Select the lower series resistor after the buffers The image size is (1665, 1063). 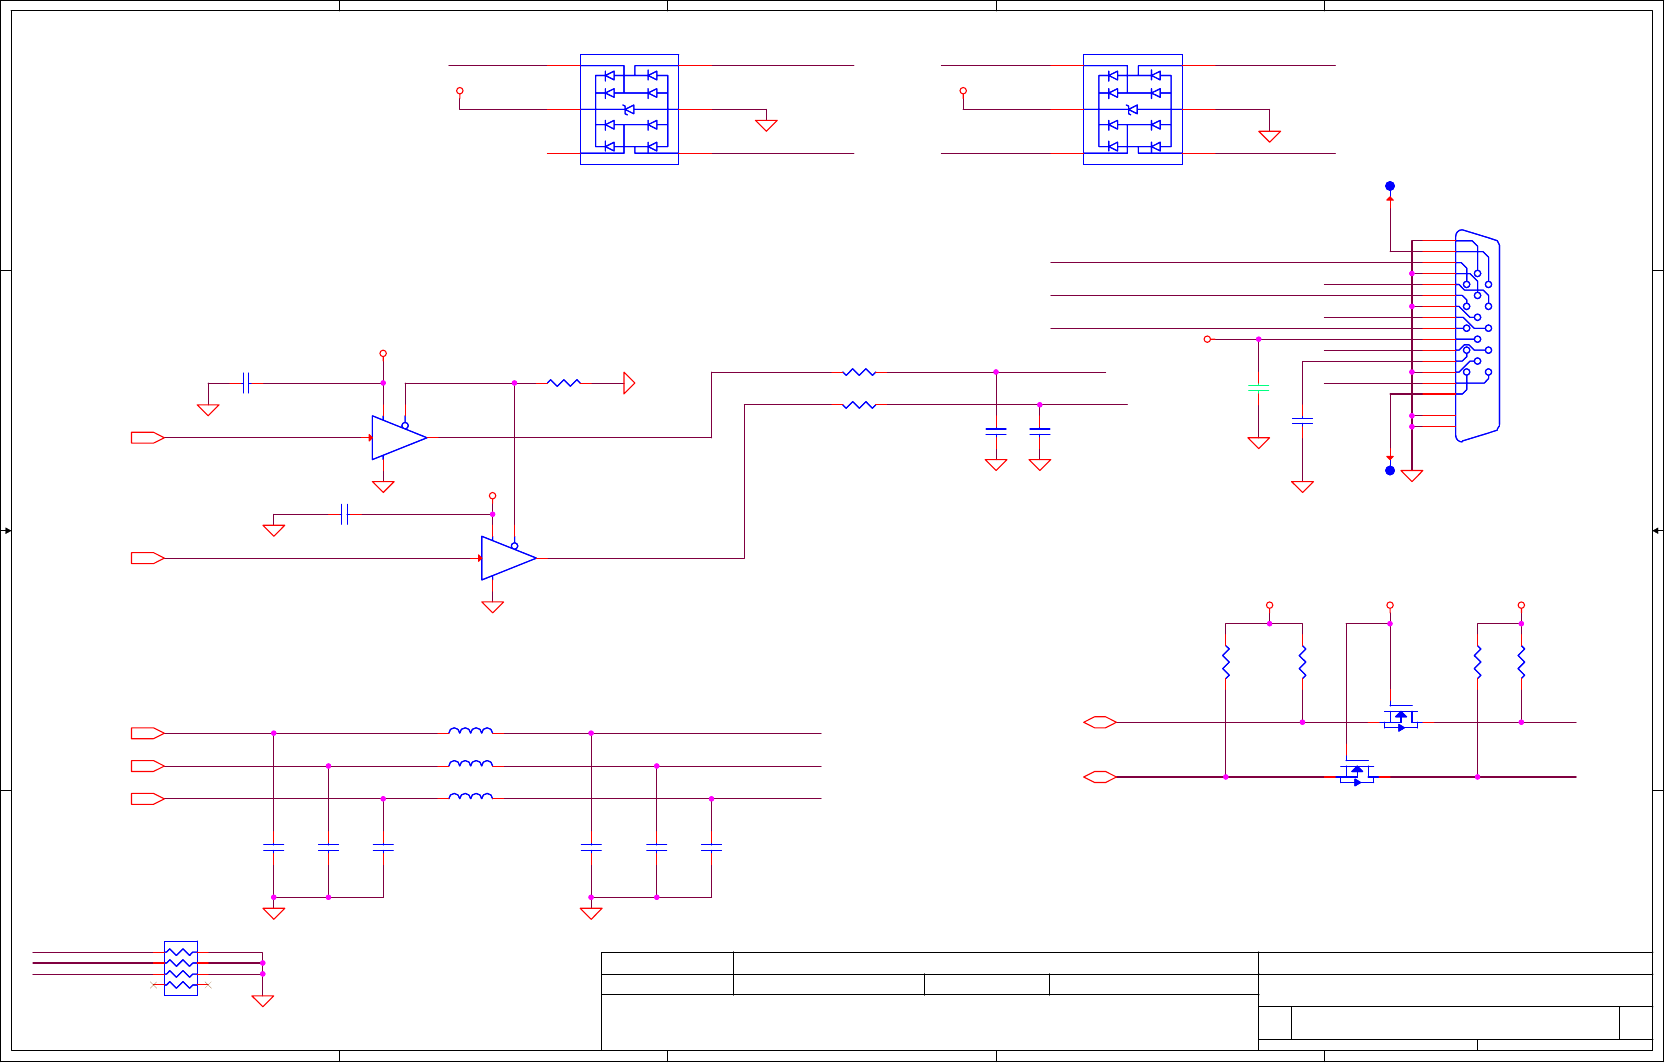pyautogui.click(x=859, y=405)
